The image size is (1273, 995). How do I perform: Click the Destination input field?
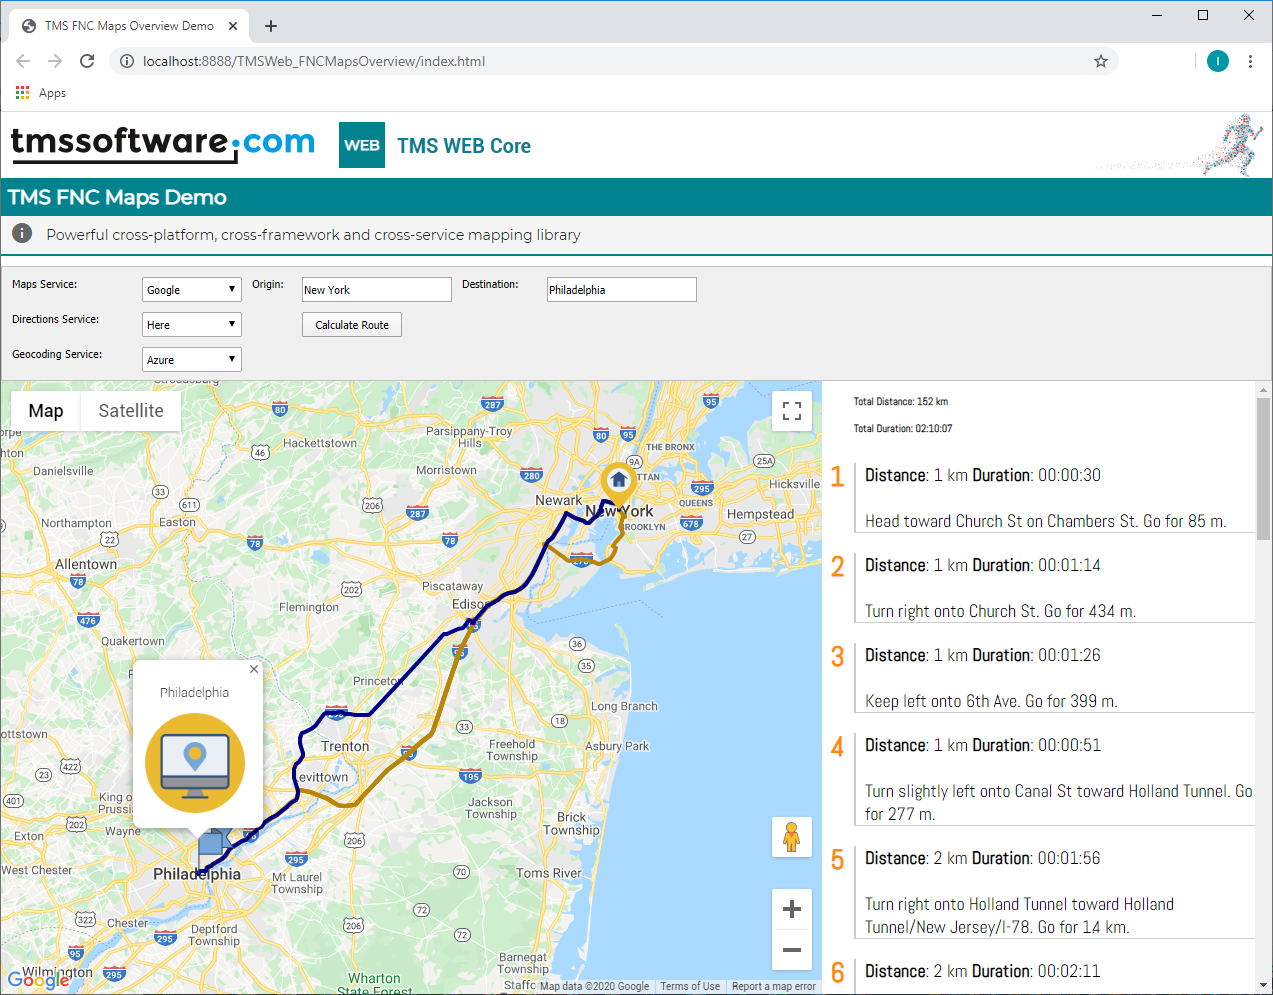tap(622, 290)
